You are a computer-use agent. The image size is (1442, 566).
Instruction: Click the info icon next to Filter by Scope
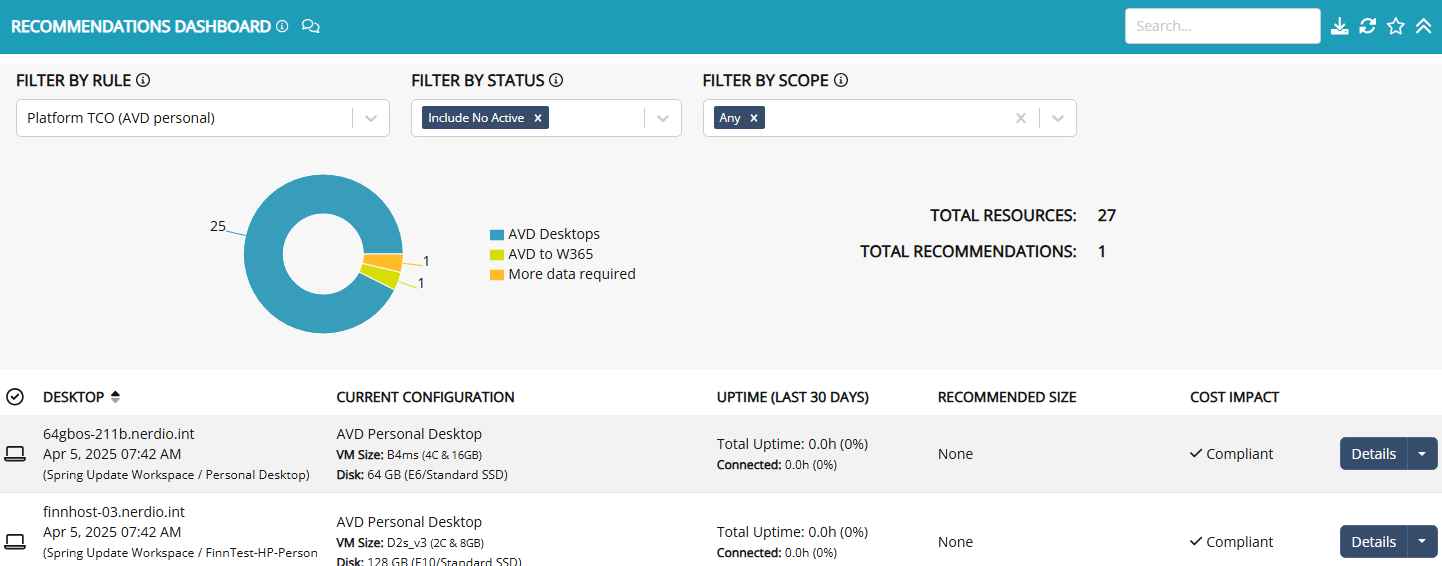(x=841, y=80)
